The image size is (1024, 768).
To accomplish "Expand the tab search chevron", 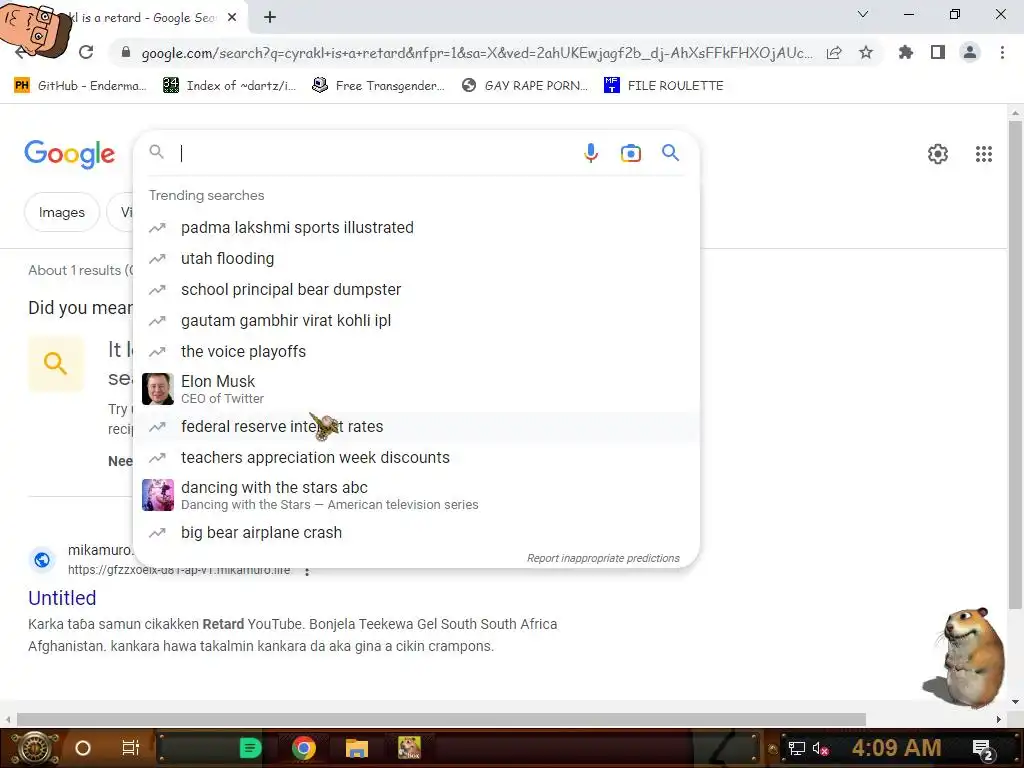I will (863, 14).
